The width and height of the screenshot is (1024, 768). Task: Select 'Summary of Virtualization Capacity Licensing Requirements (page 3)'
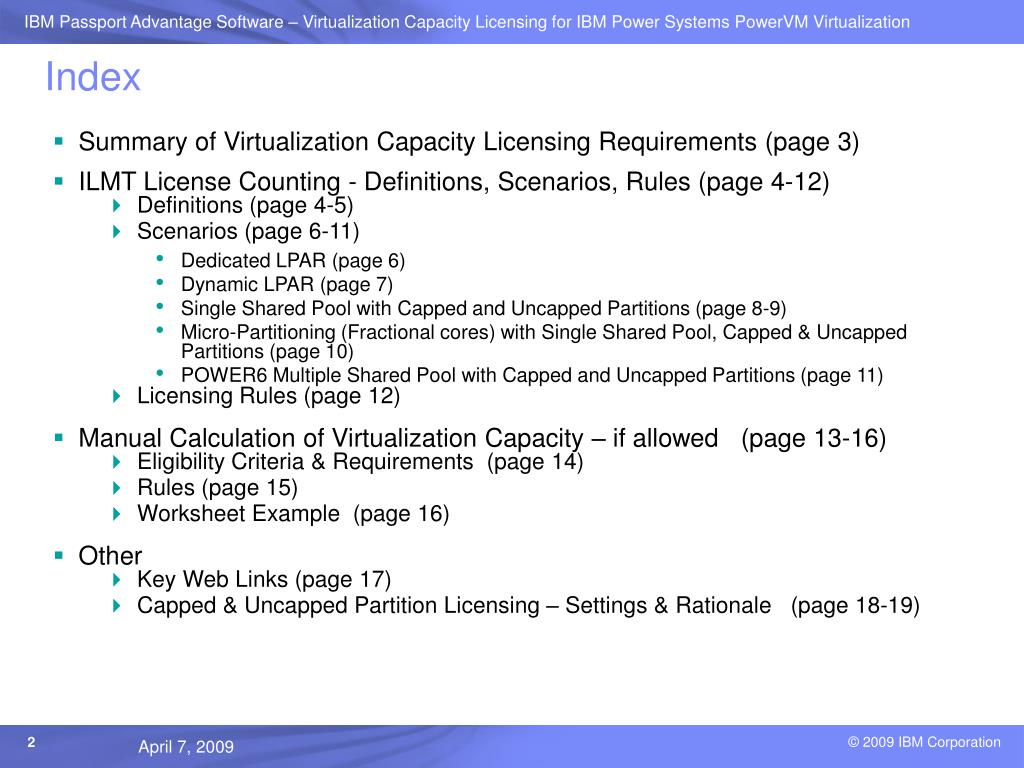[x=469, y=142]
